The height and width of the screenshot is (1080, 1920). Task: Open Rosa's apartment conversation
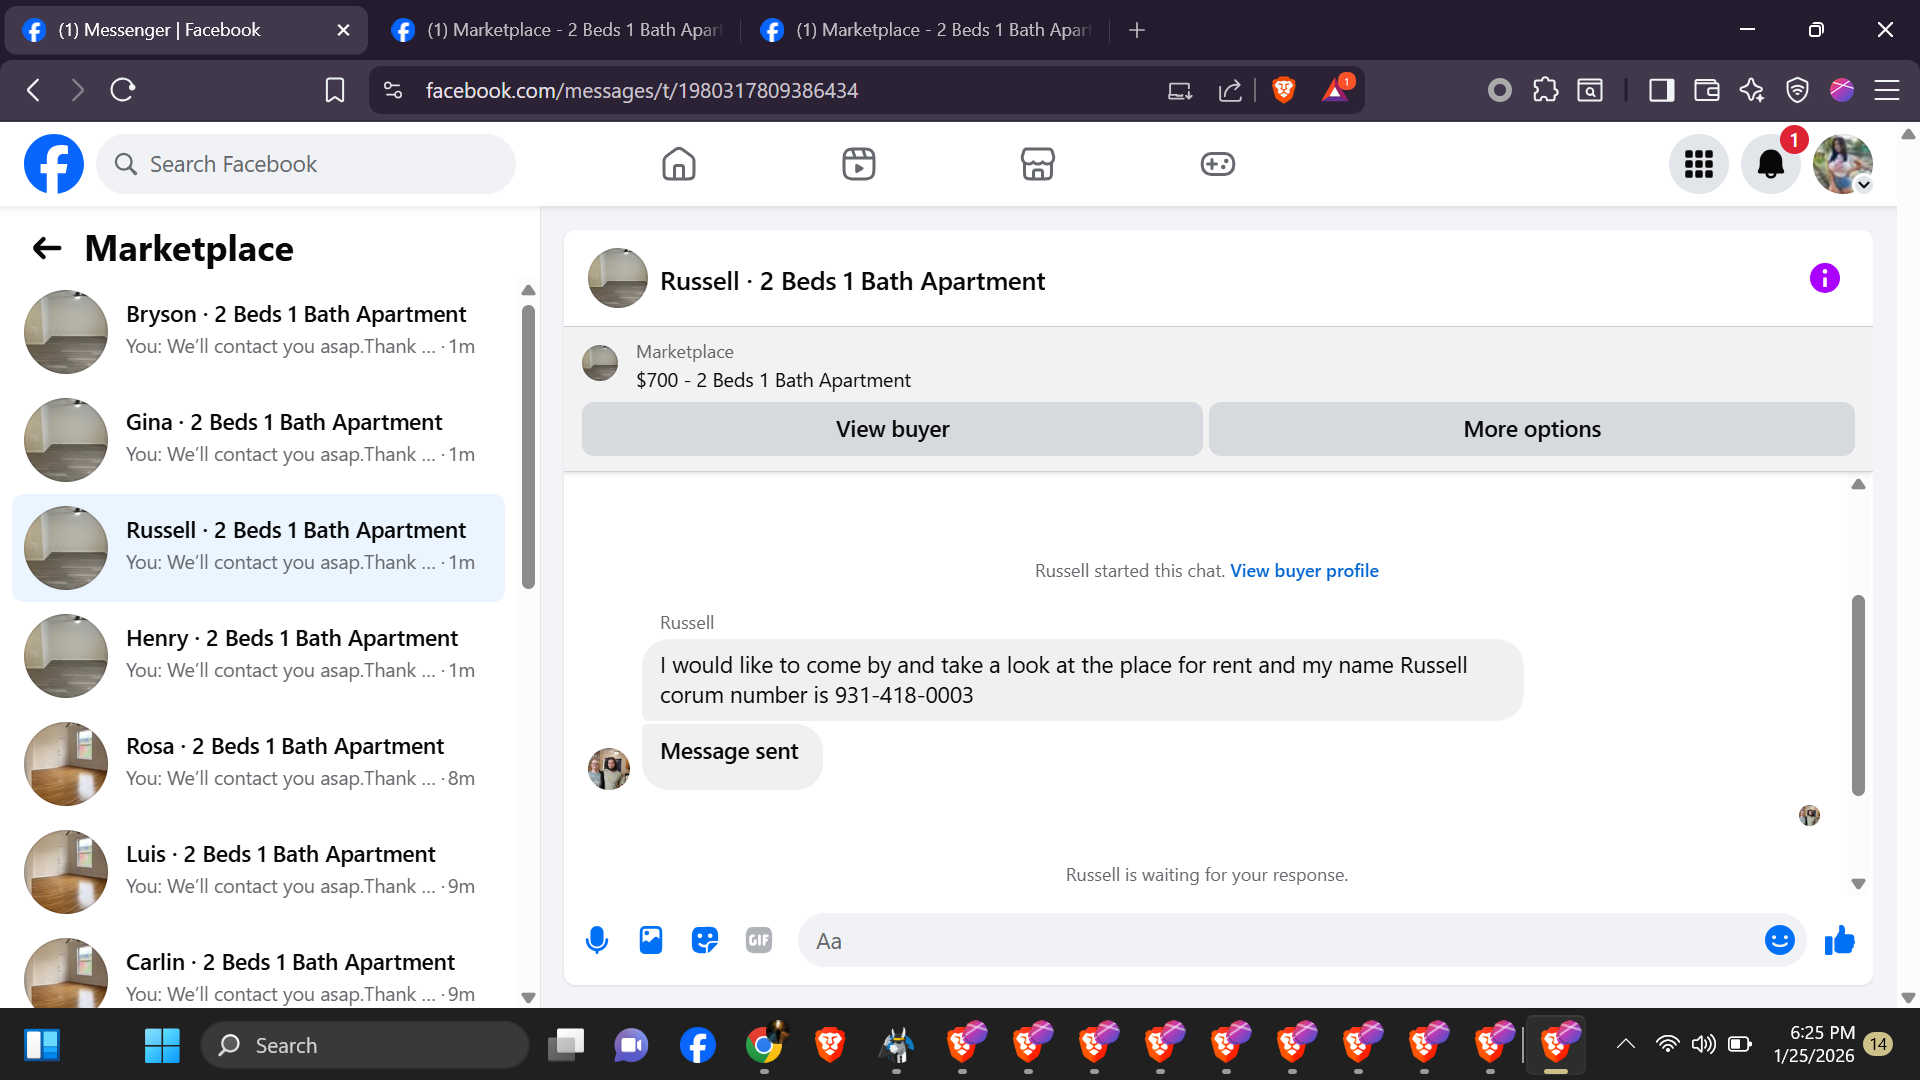tap(258, 764)
